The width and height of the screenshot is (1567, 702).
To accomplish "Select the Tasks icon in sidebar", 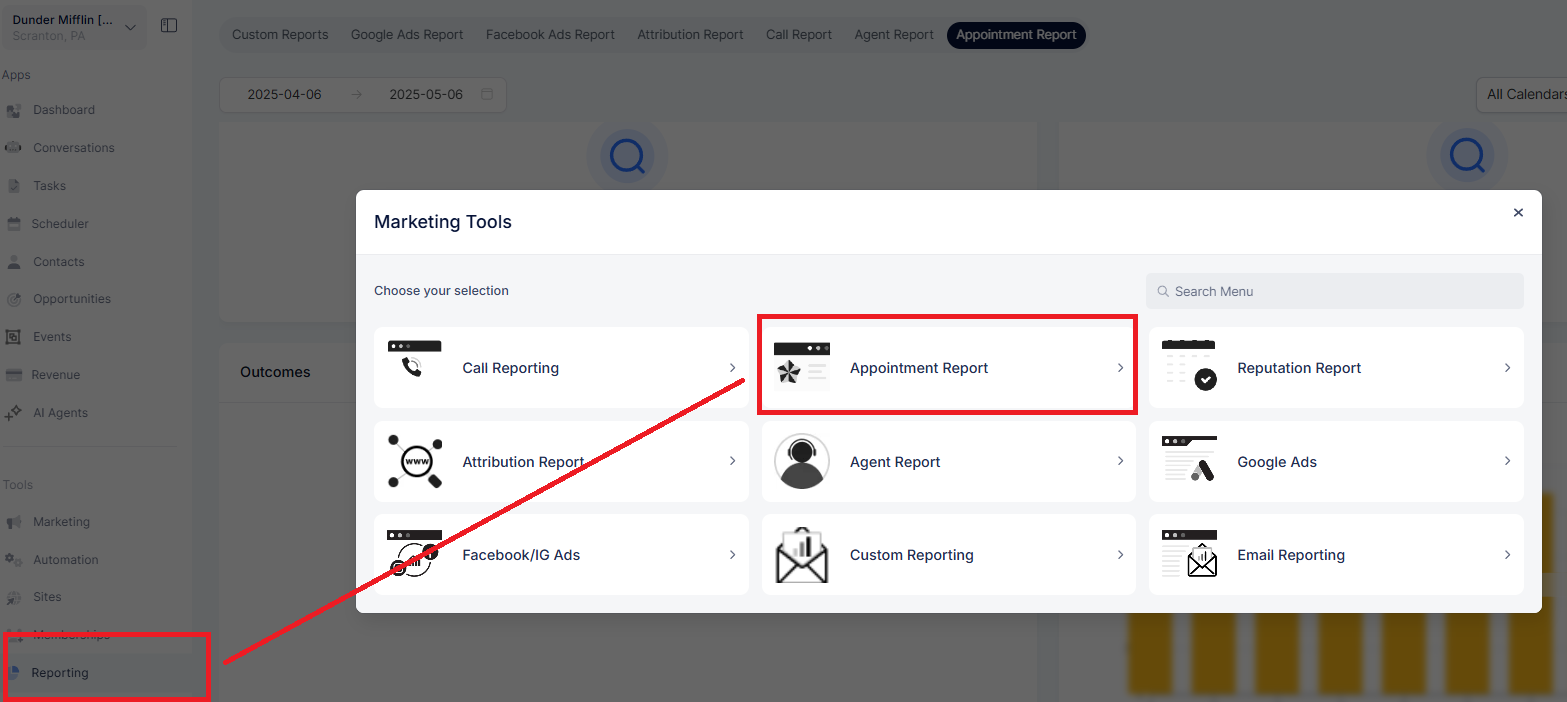I will pyautogui.click(x=14, y=186).
